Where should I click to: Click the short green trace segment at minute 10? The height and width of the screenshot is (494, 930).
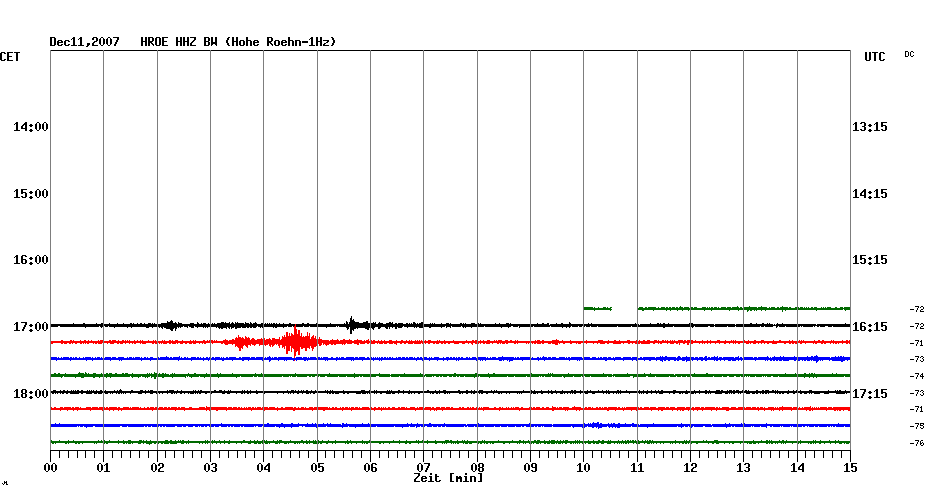click(x=597, y=308)
